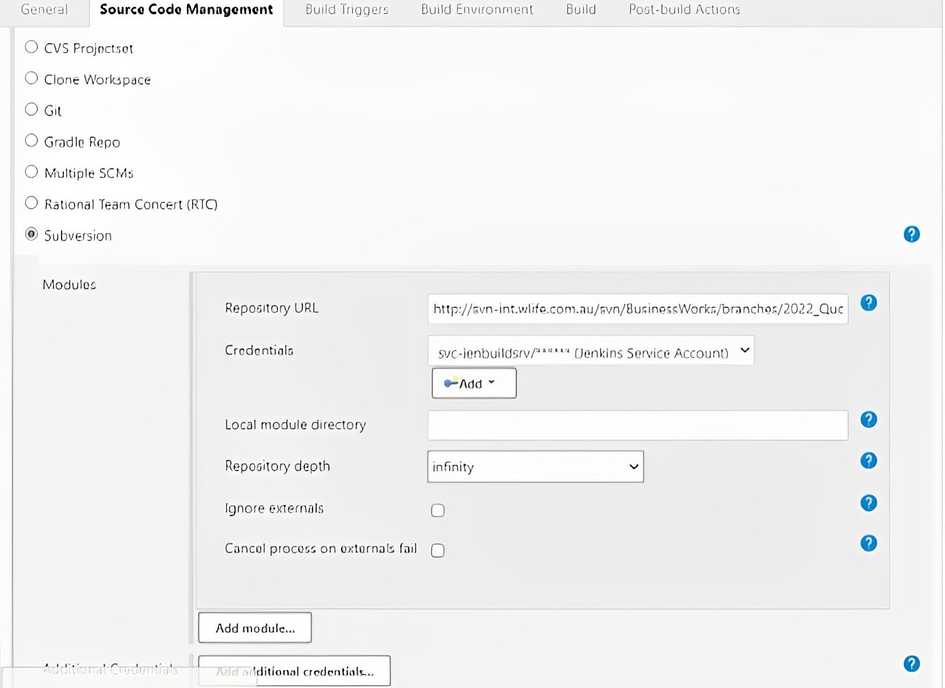View help for Ignore externals
Image resolution: width=945 pixels, height=688 pixels.
(868, 503)
